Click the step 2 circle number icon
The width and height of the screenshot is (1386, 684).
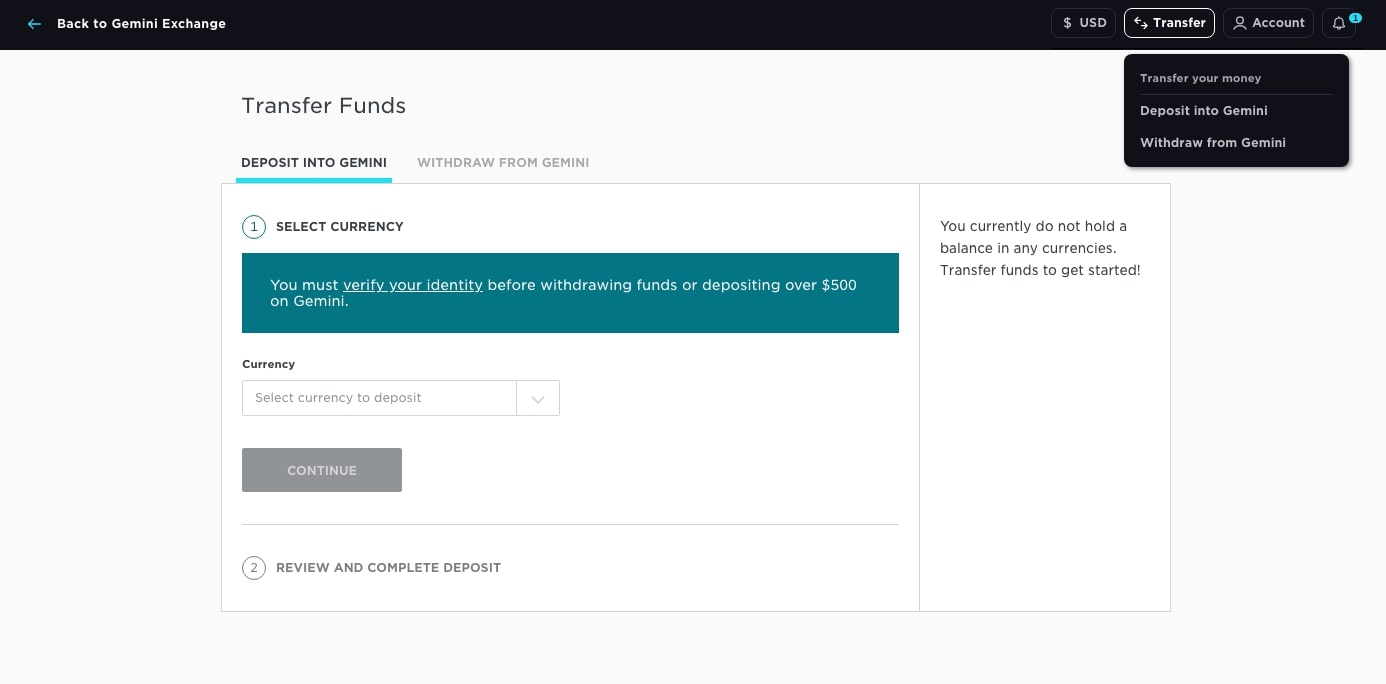254,568
